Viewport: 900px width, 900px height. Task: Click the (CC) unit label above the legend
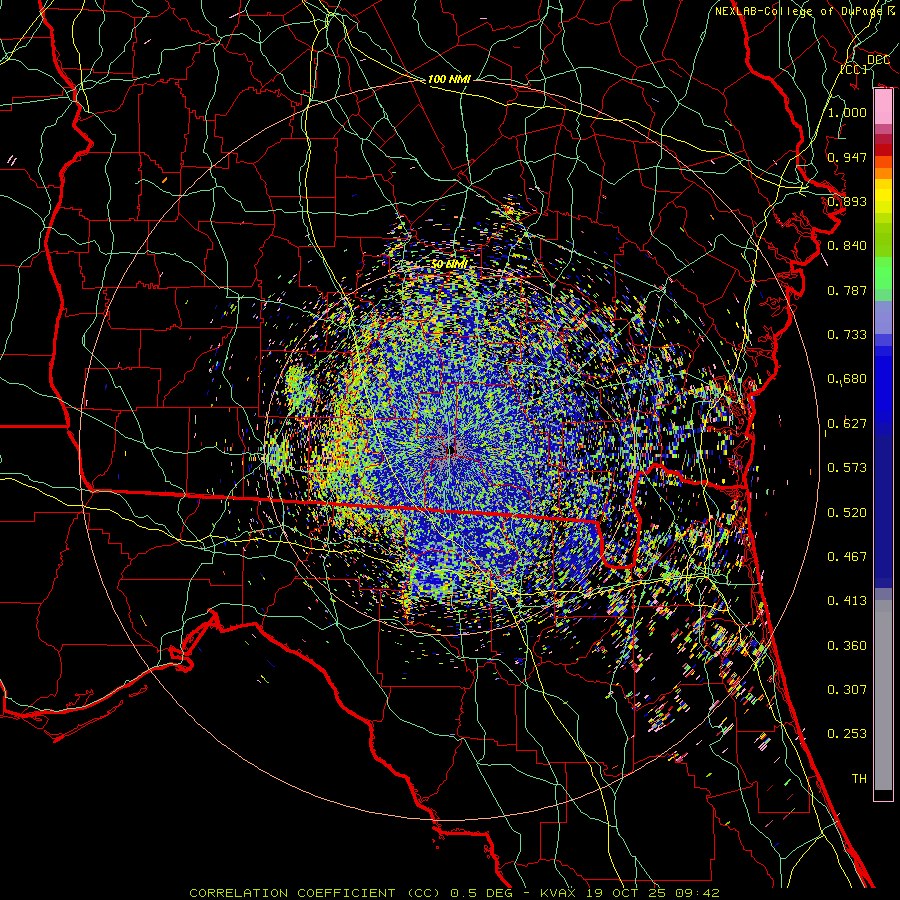pos(854,69)
